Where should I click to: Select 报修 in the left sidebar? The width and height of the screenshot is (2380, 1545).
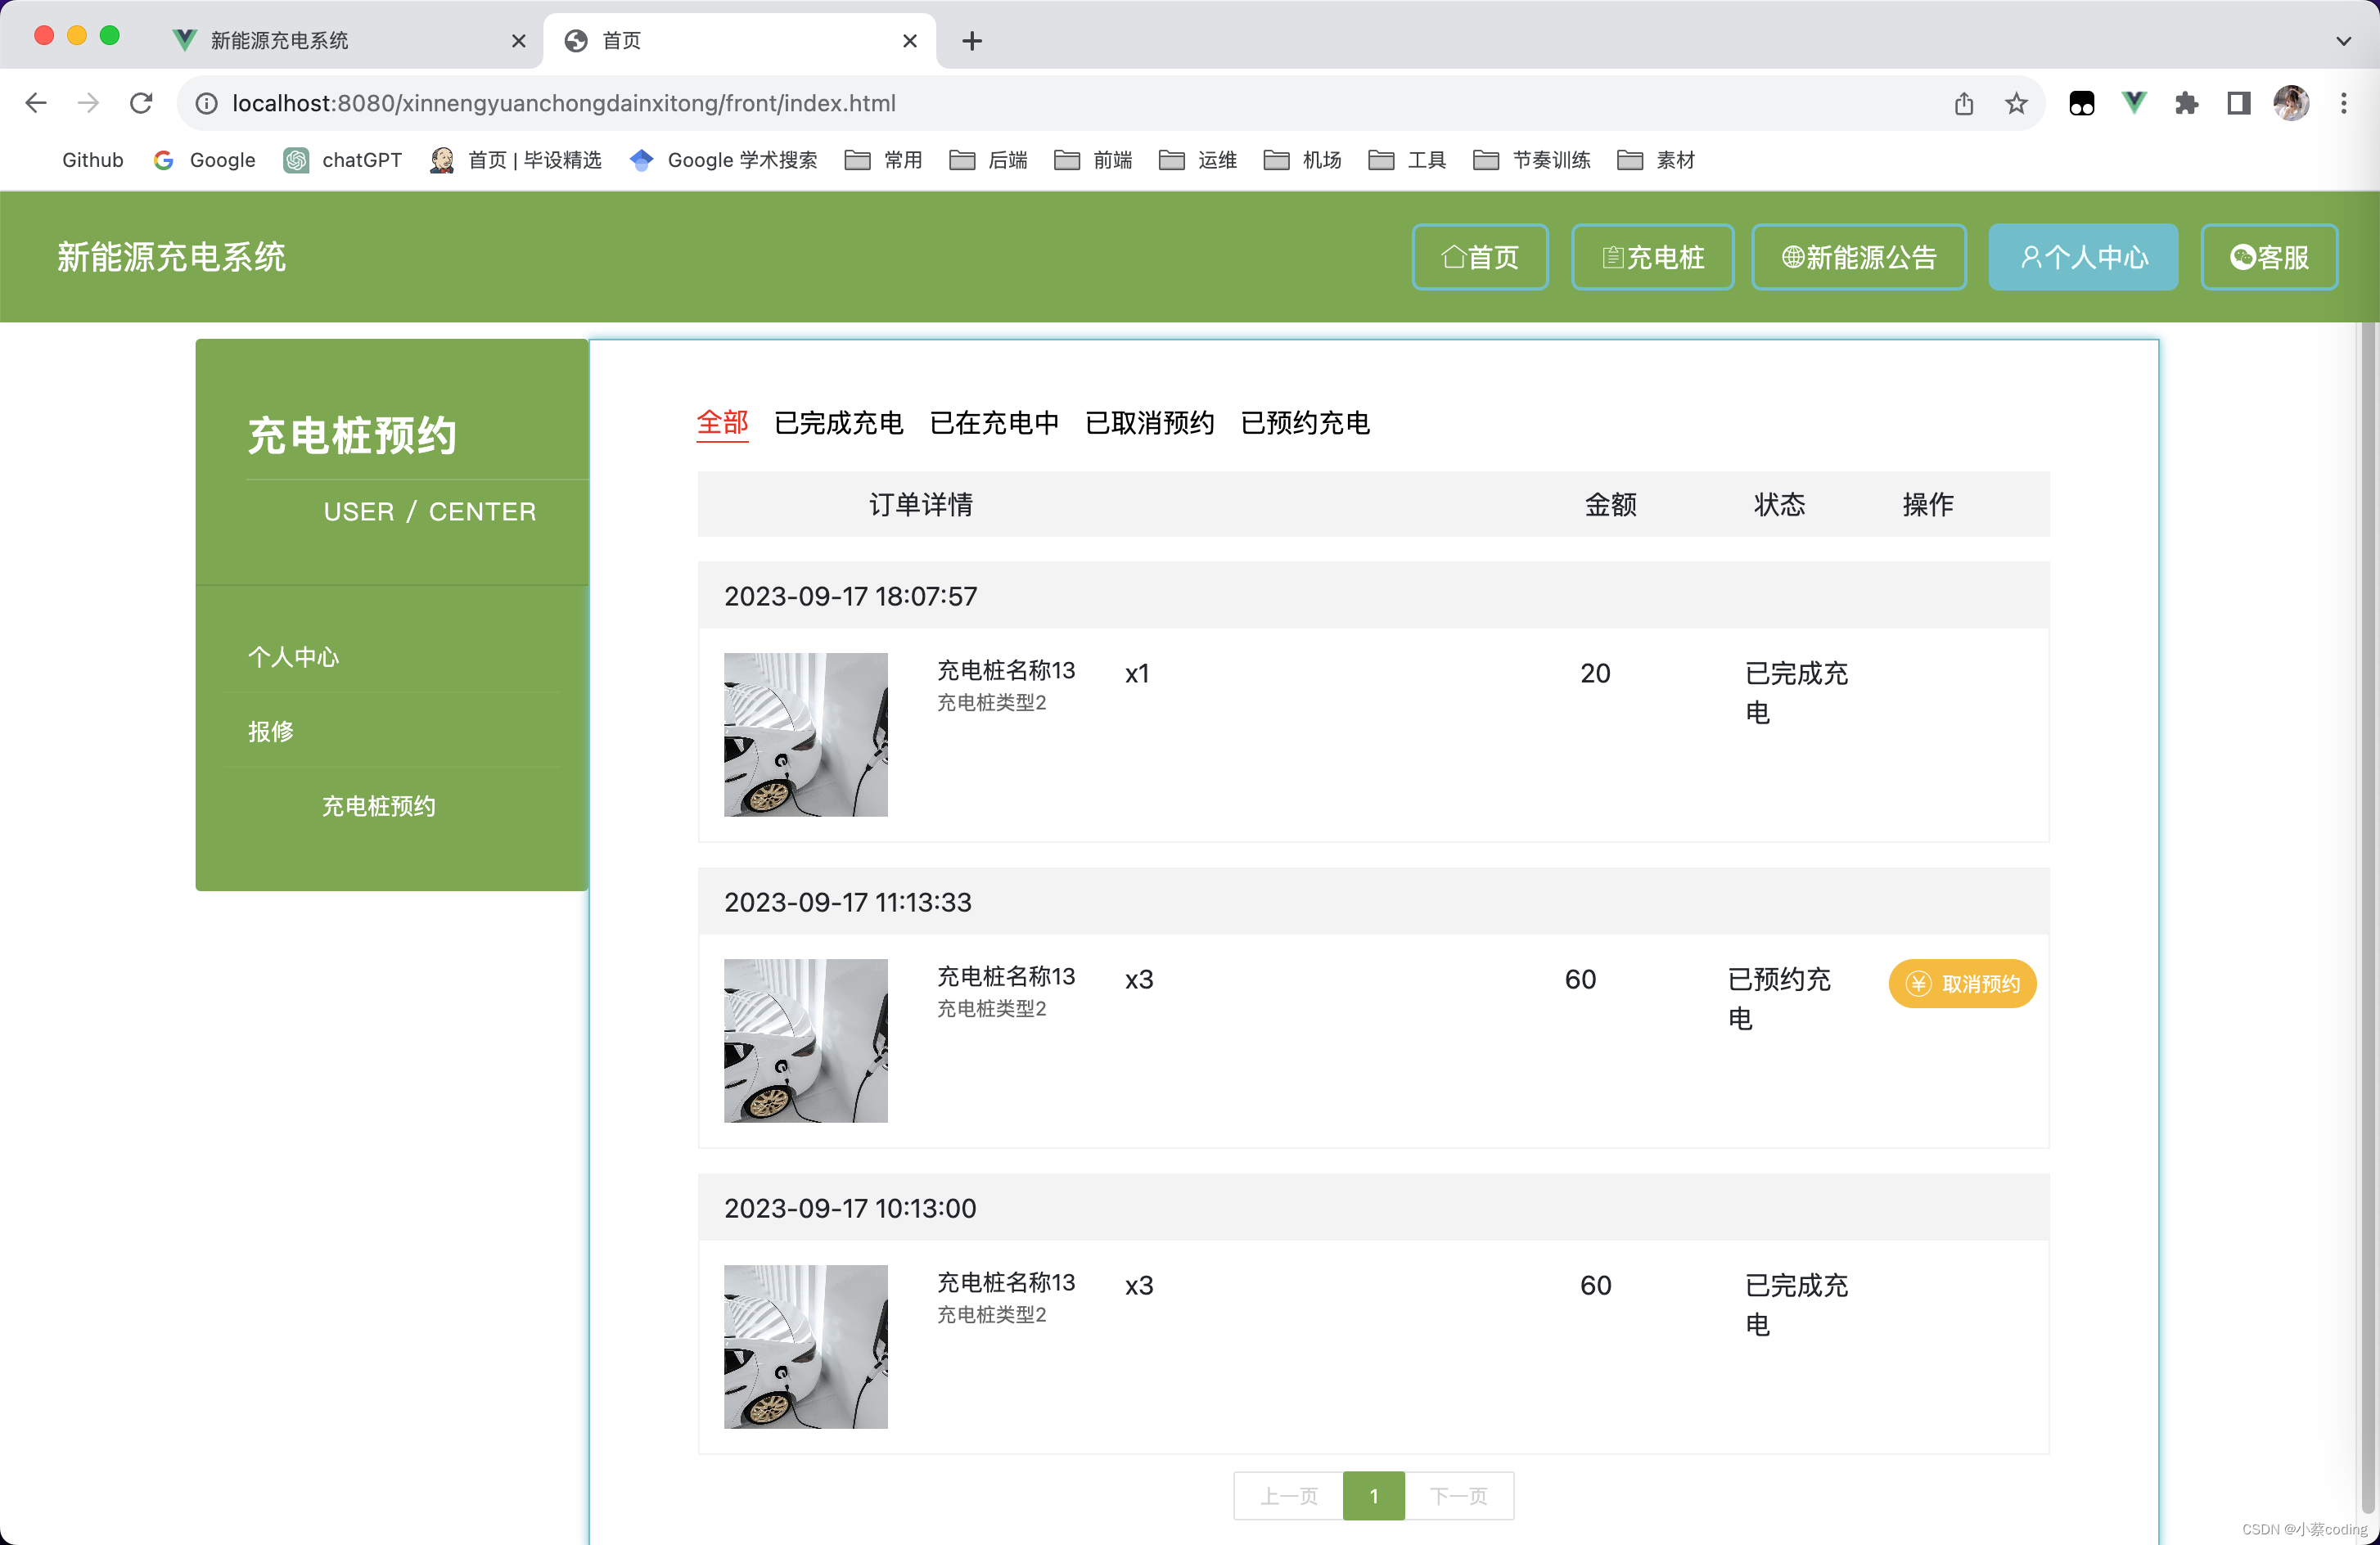coord(271,731)
